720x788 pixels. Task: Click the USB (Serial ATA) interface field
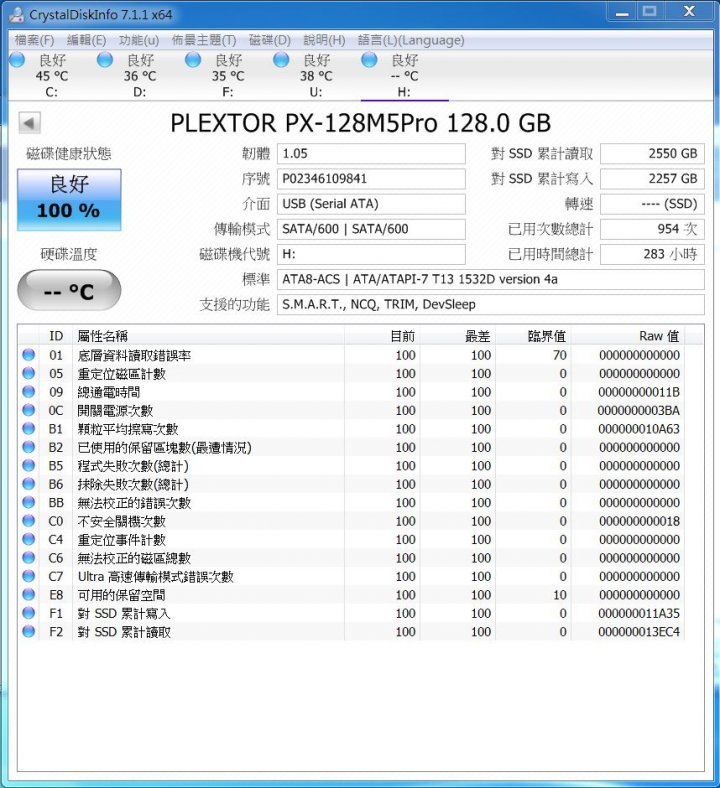(x=371, y=204)
